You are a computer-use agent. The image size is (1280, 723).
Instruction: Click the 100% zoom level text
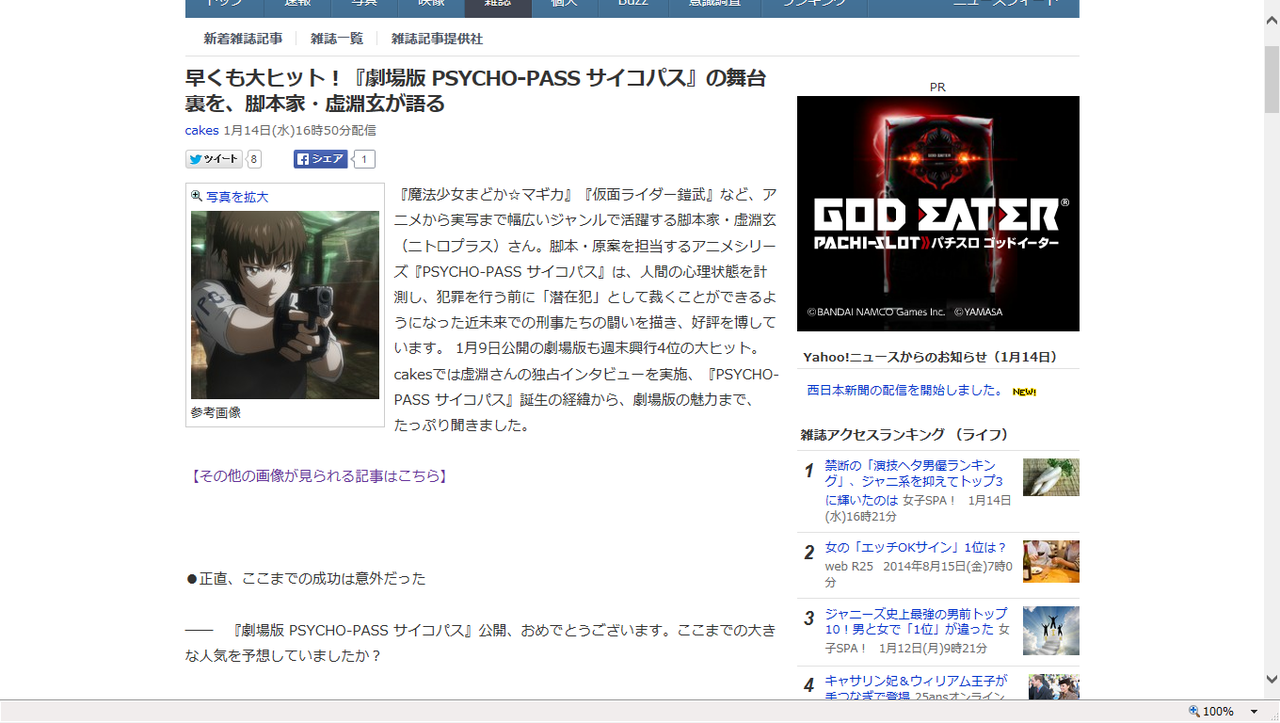click(x=1218, y=711)
